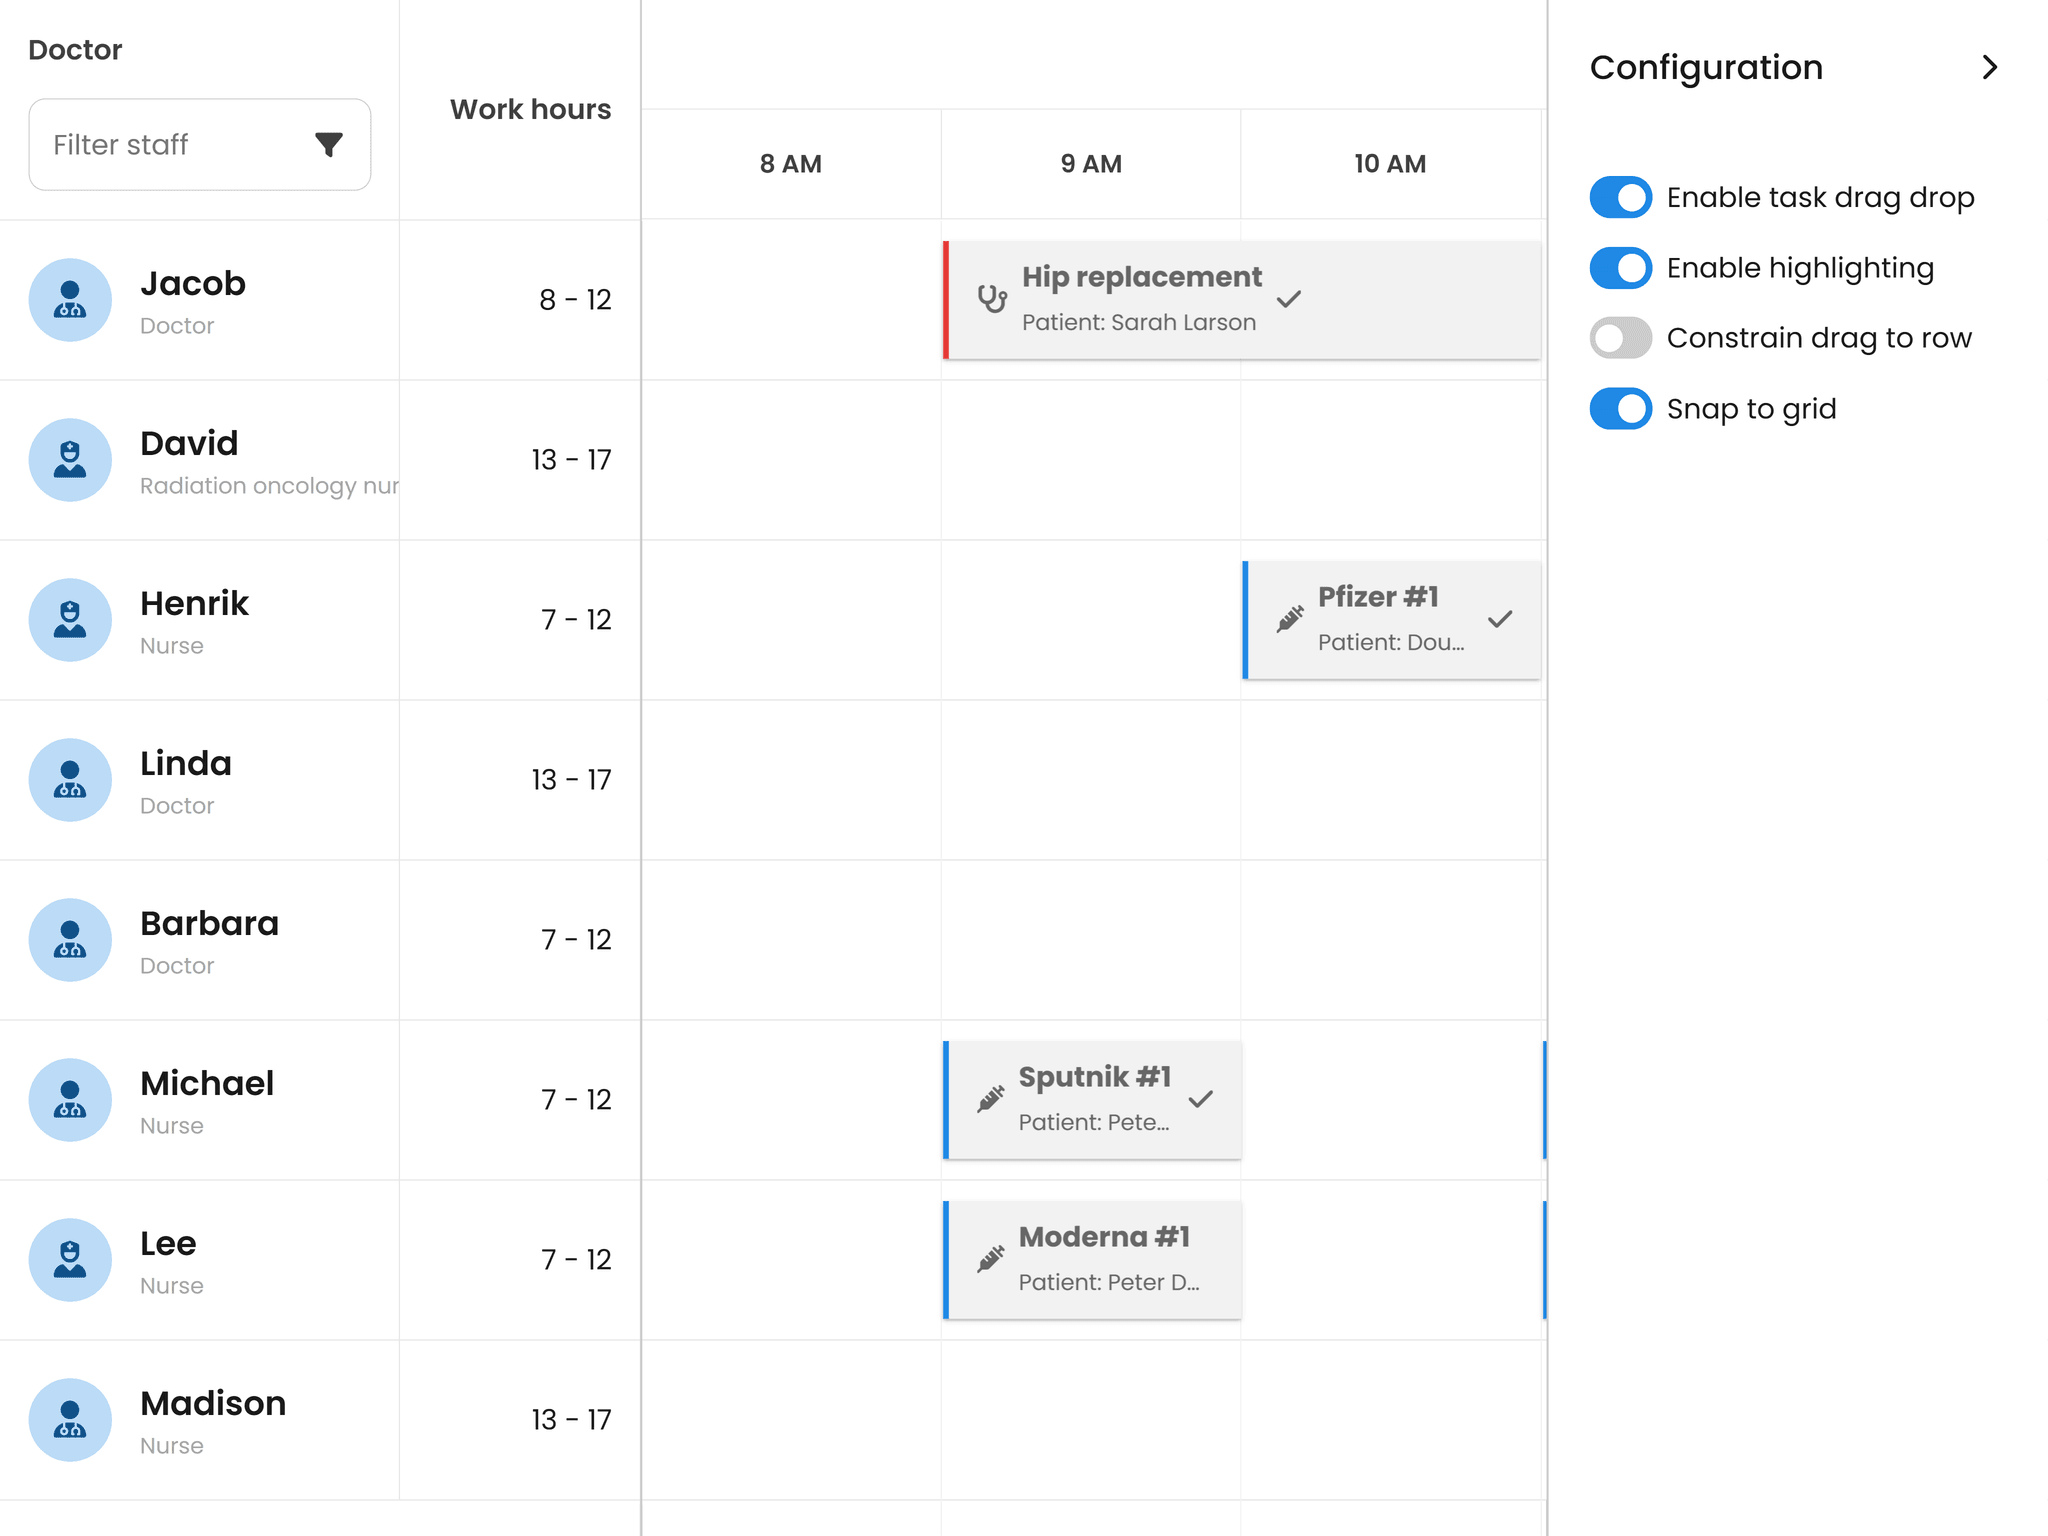Click the stethoscope icon on Hip replacement task
The width and height of the screenshot is (2048, 1536).
click(x=991, y=298)
